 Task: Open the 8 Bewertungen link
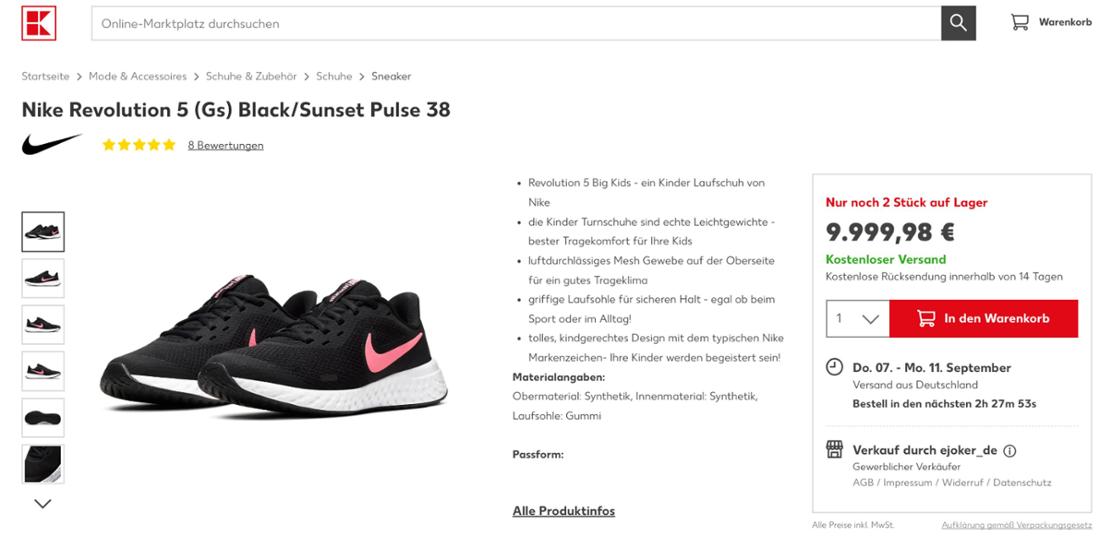coord(226,145)
